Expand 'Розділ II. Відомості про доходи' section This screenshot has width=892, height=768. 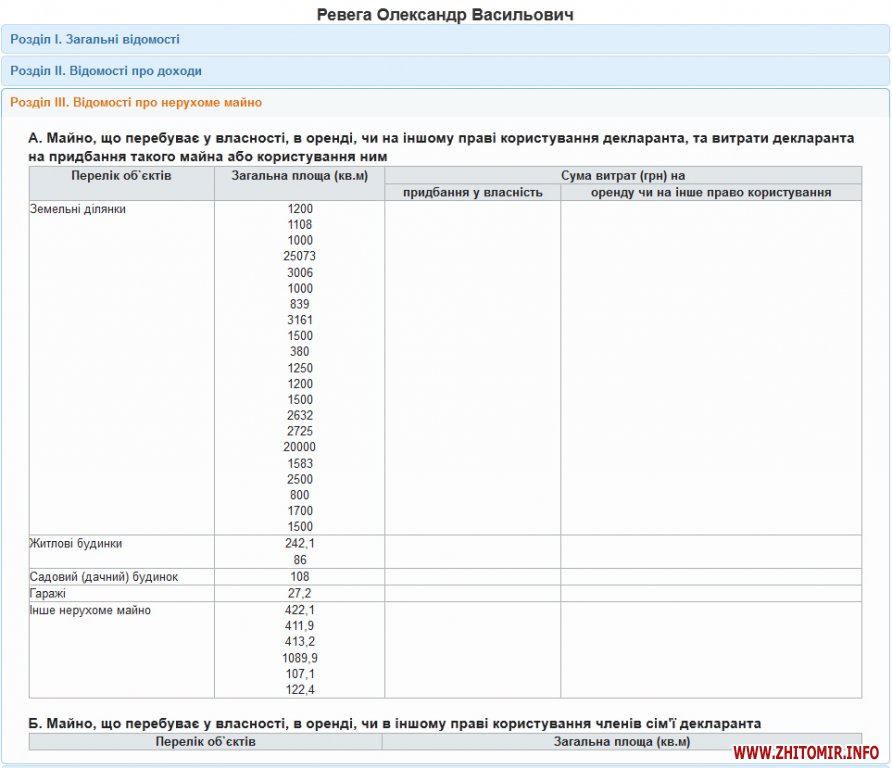[106, 72]
